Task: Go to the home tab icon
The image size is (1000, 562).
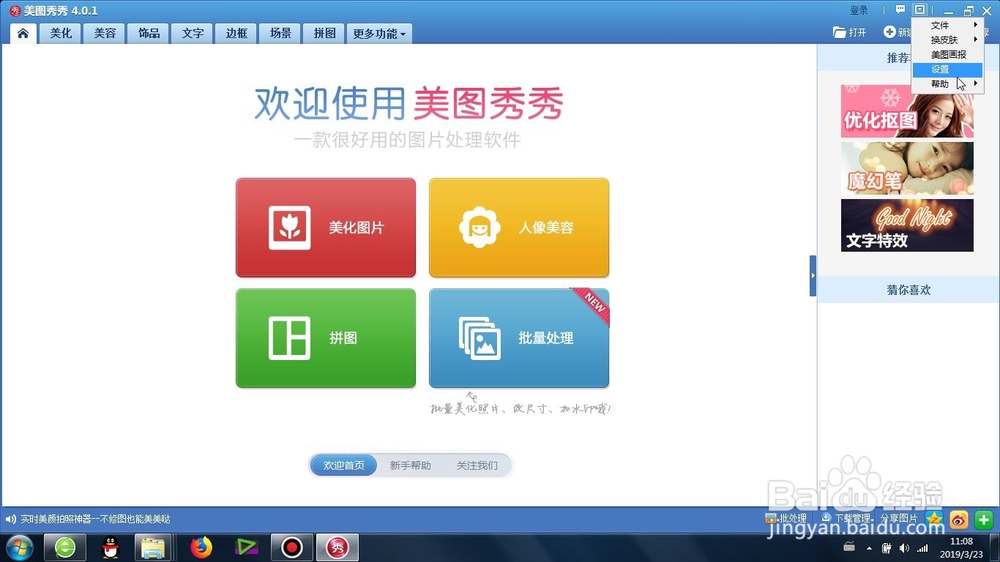Action: click(x=23, y=33)
